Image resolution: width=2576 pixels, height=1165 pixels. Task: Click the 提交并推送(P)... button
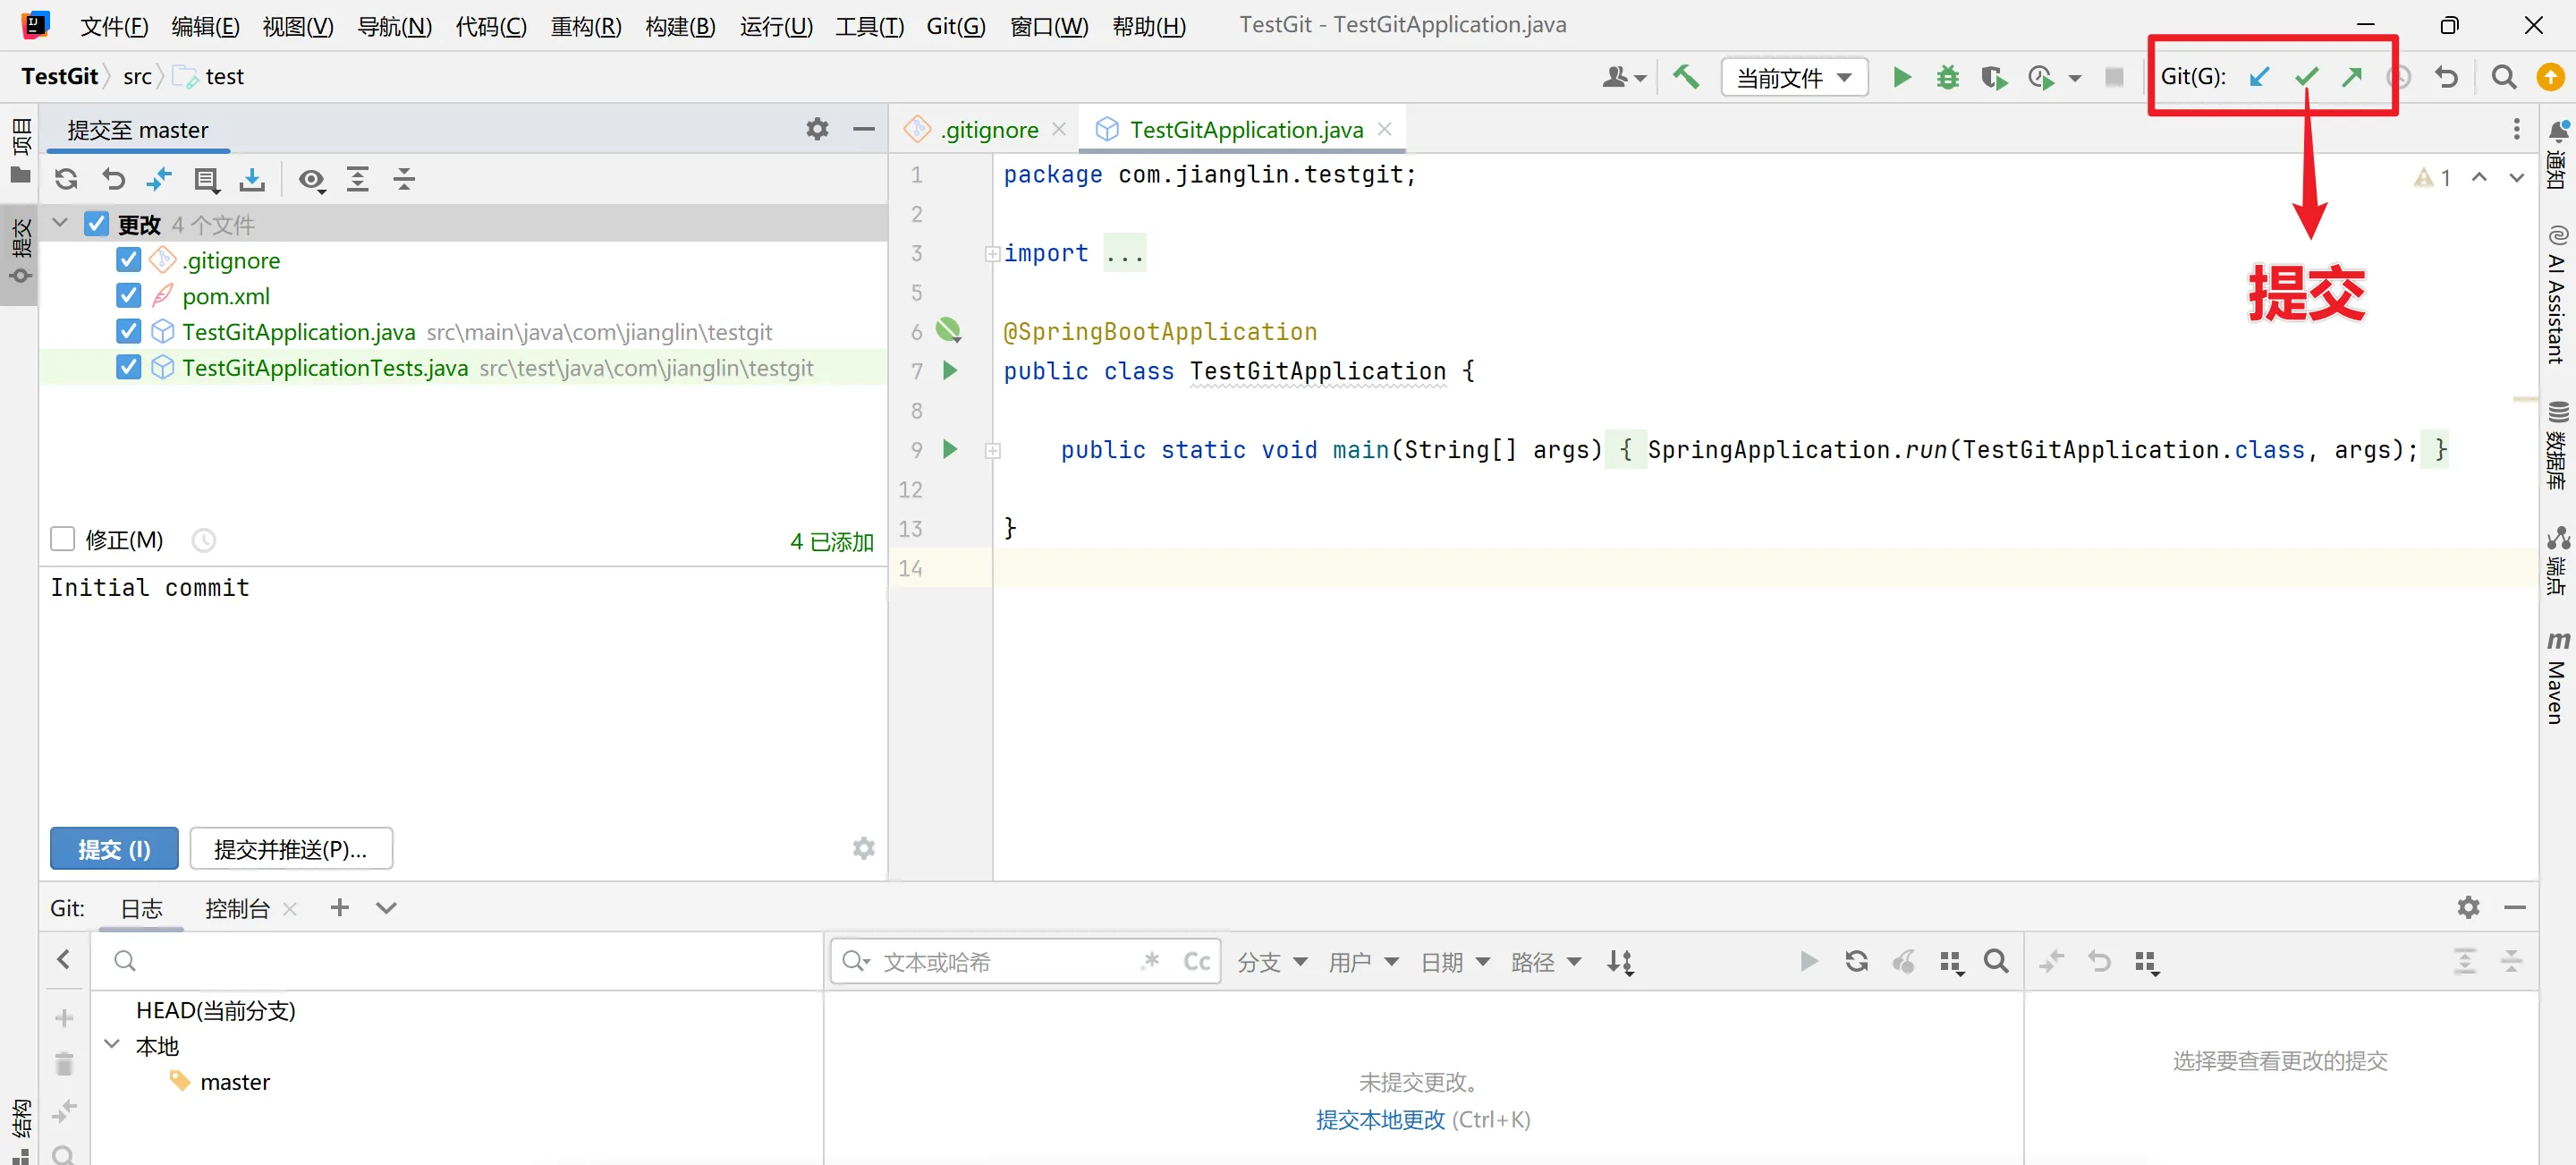291,849
